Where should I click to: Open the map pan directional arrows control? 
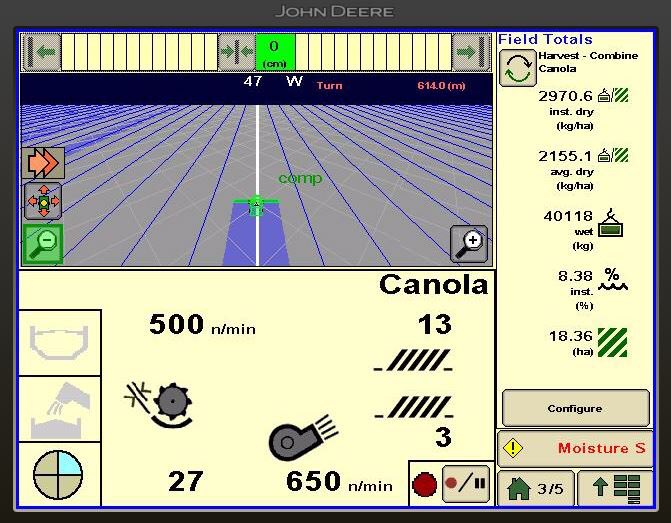coord(43,201)
